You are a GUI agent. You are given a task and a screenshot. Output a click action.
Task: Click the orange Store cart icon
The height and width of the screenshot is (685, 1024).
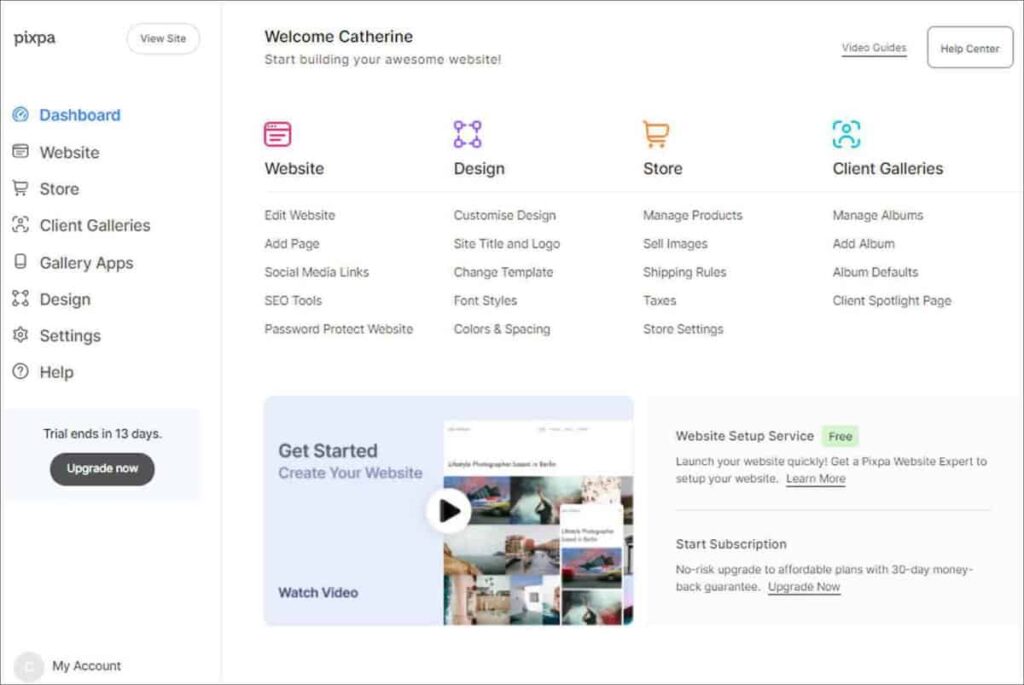(x=657, y=132)
